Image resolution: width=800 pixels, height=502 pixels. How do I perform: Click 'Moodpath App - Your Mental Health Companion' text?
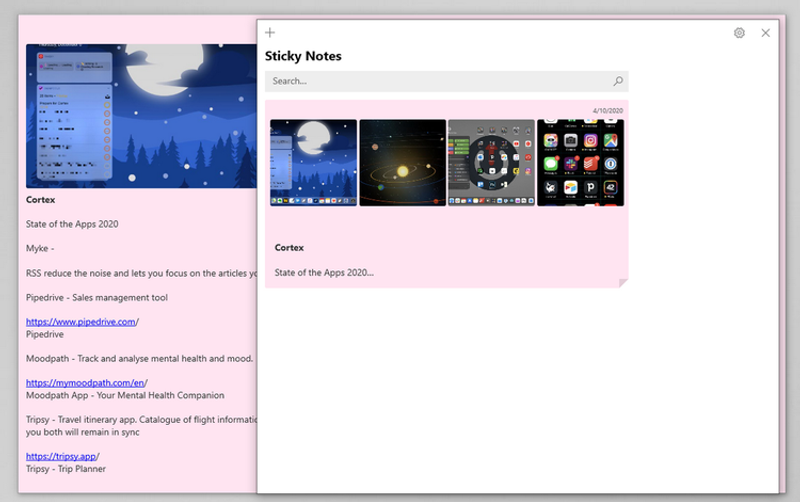(x=125, y=395)
